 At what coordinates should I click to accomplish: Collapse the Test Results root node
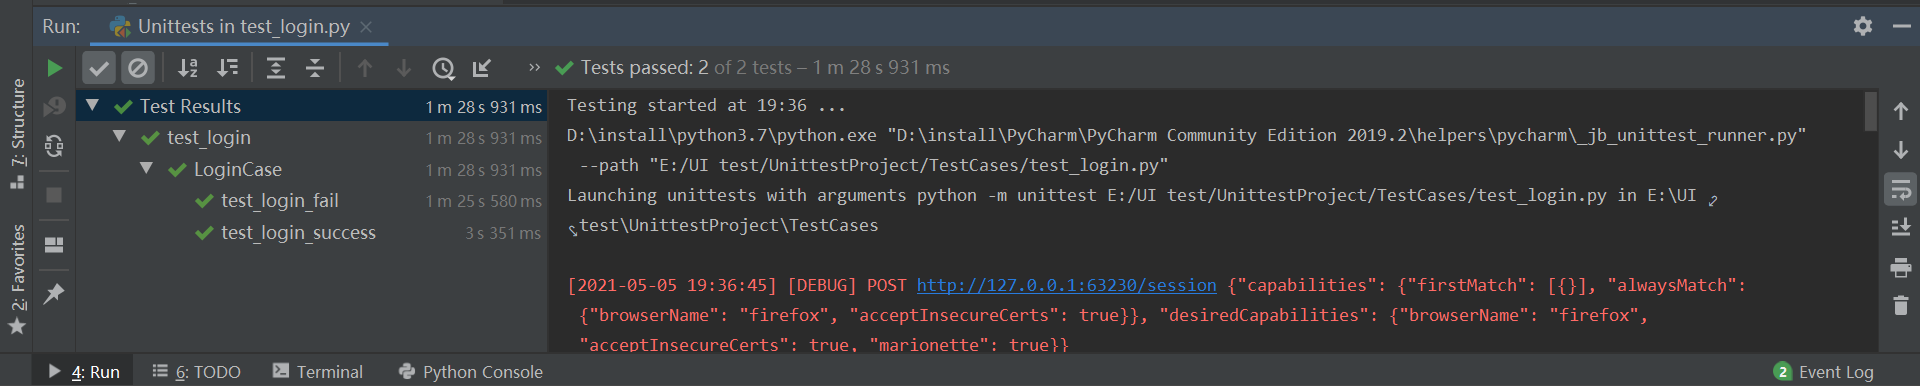coord(92,105)
